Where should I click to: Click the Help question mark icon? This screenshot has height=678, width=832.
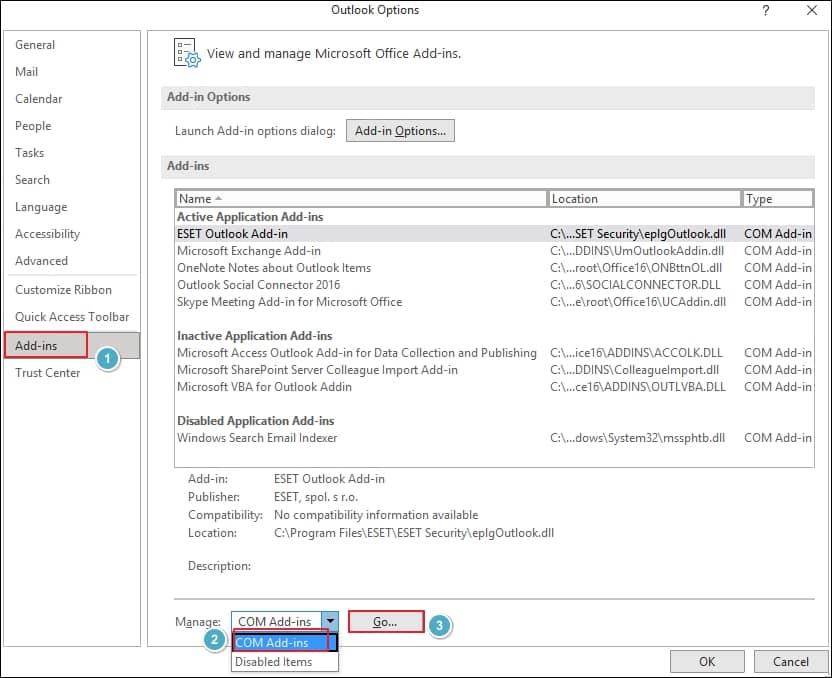(x=766, y=11)
